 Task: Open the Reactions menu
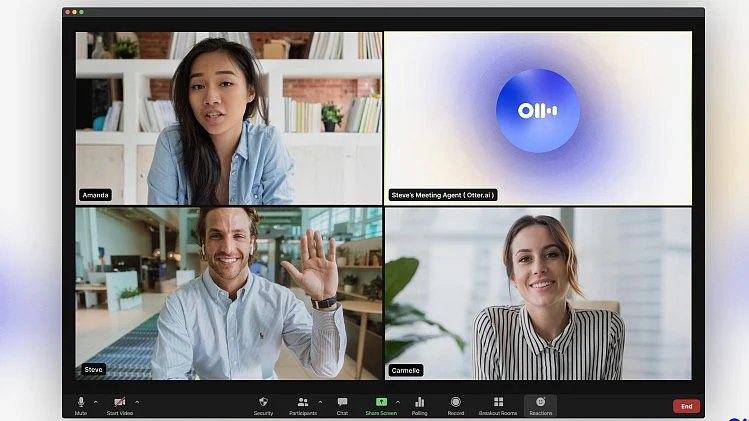pyautogui.click(x=540, y=406)
